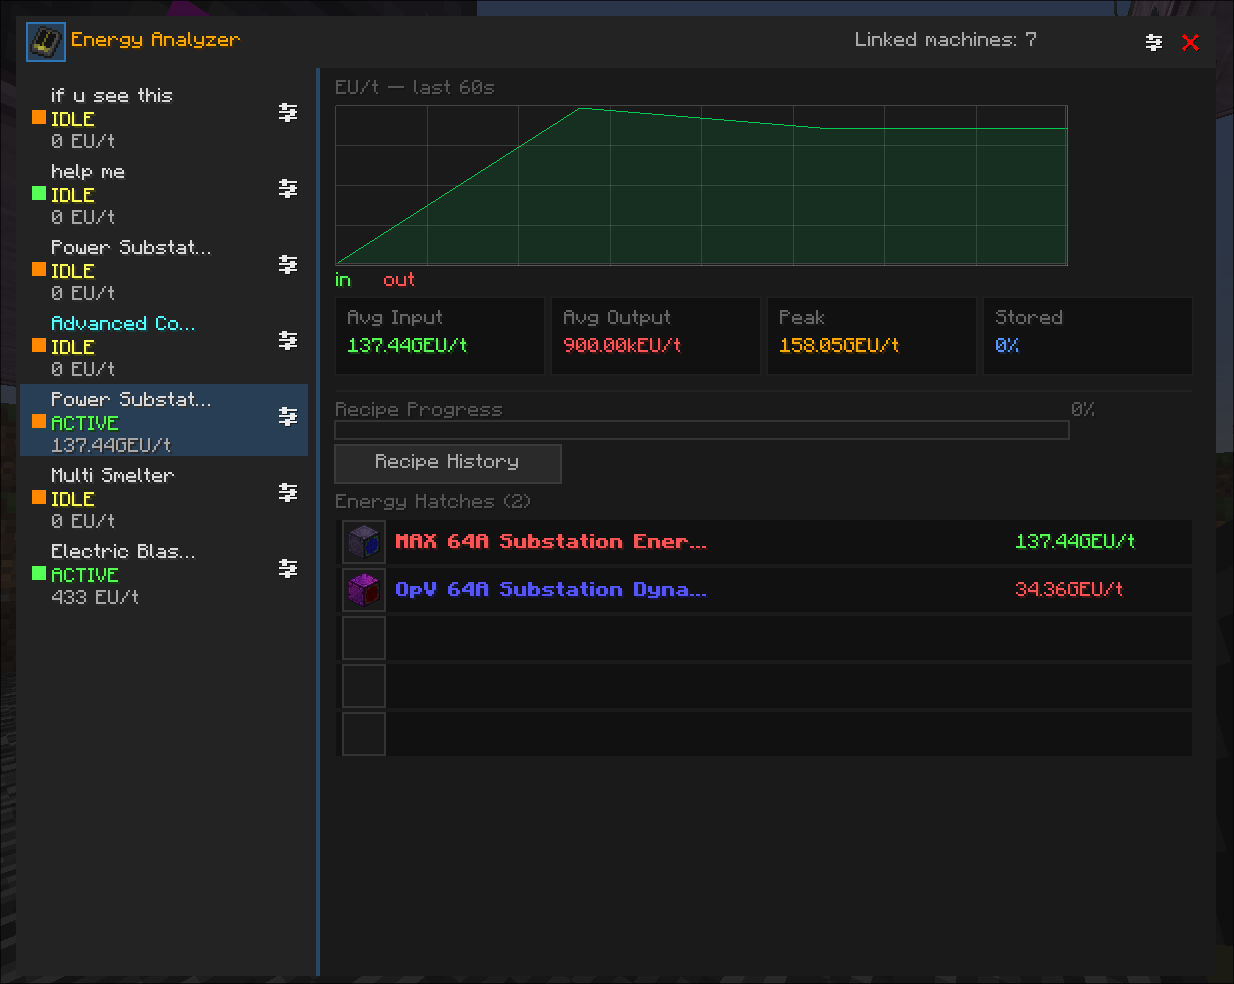Click the OpV 64A Substation Dyna... row
Screen dimensions: 1234x984
click(x=764, y=590)
